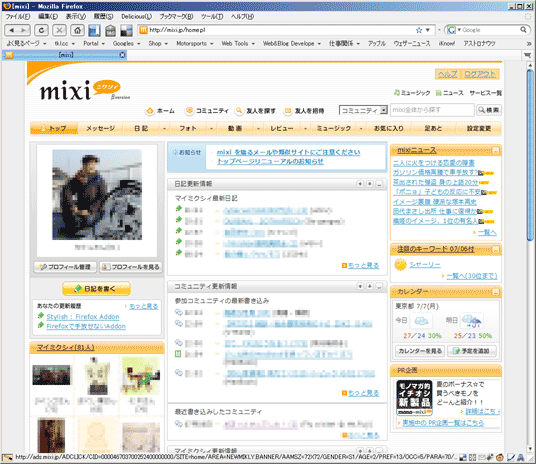Open the コミュニティ navigation icon link
536x464 pixels.
(207, 111)
